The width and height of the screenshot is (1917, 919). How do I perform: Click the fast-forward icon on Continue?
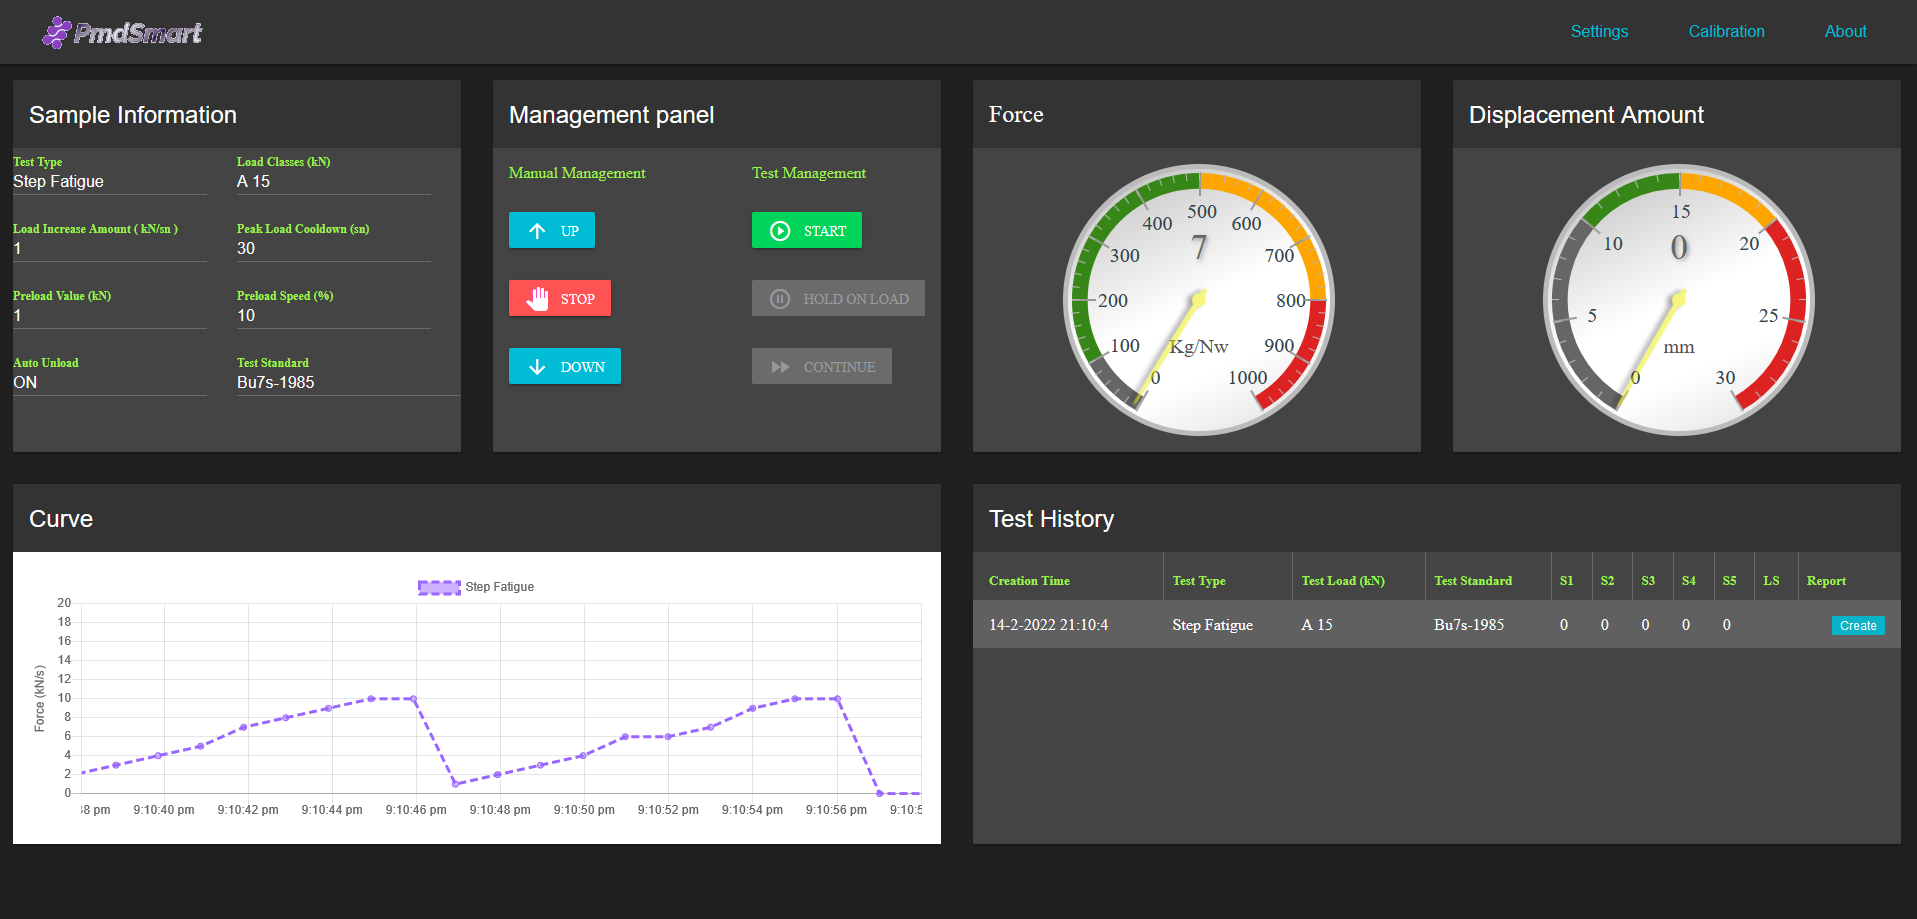coord(780,367)
